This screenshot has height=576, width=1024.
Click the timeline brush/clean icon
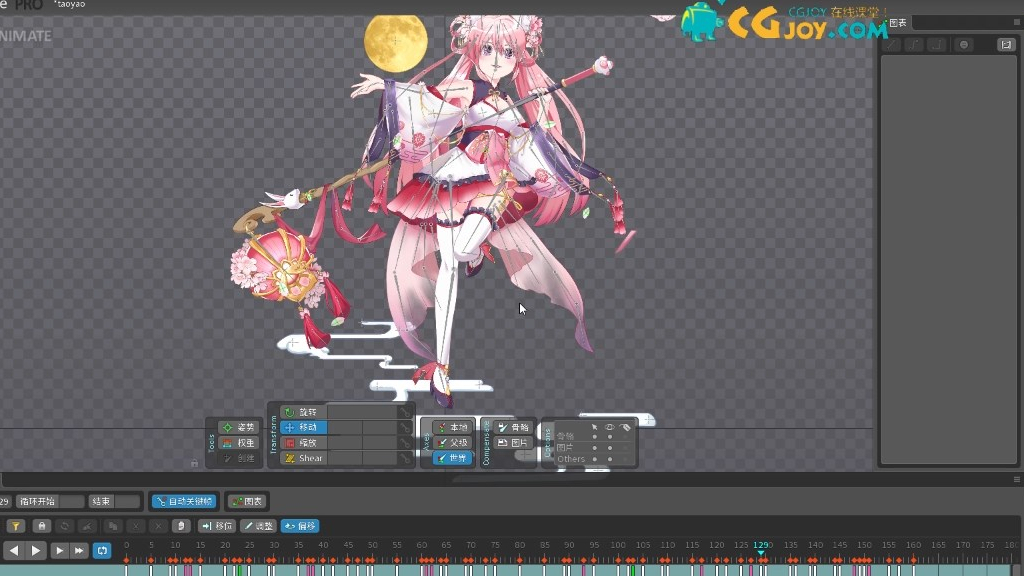pos(88,526)
